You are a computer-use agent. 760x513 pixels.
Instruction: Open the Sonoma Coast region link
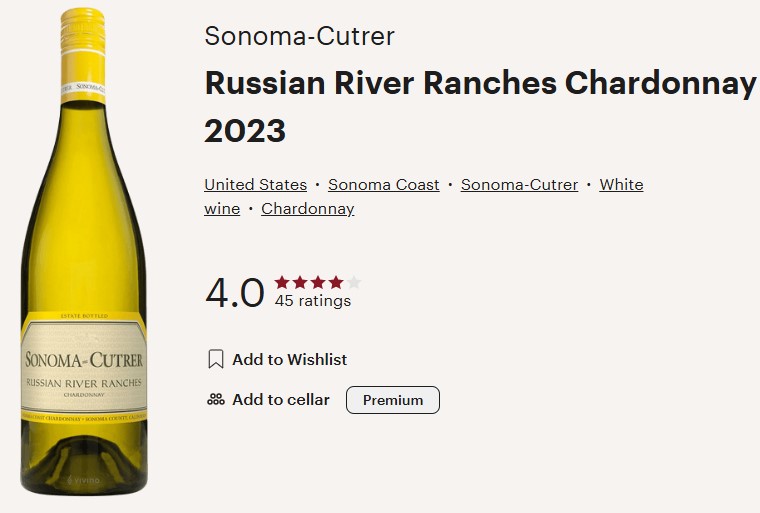[383, 185]
